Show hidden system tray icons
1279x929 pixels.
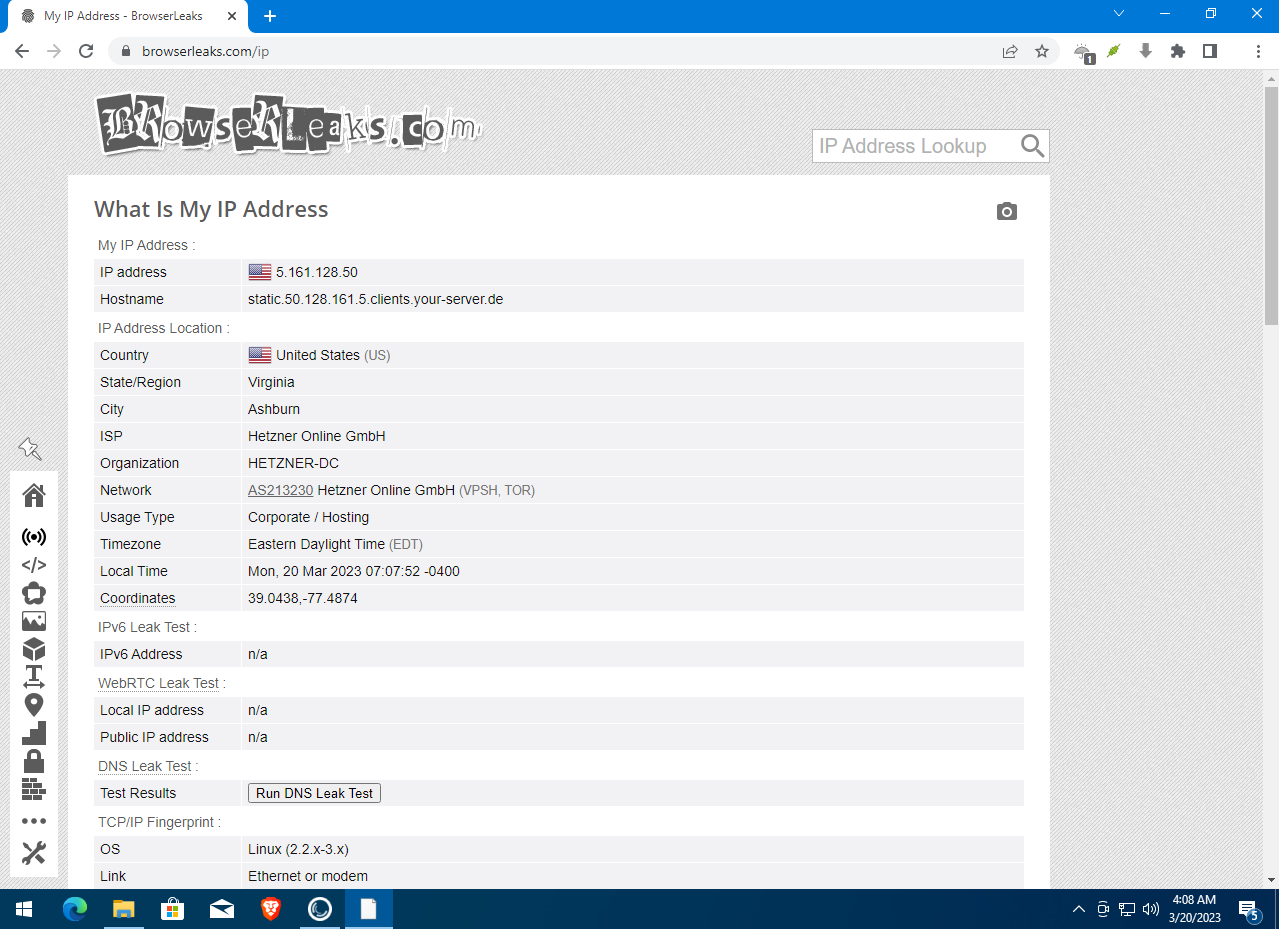pyautogui.click(x=1078, y=909)
